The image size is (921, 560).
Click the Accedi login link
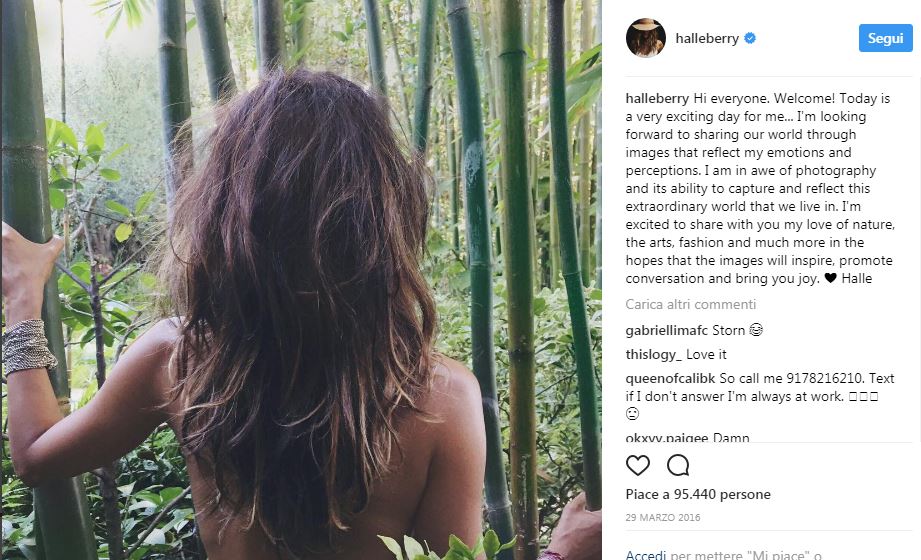coord(645,554)
